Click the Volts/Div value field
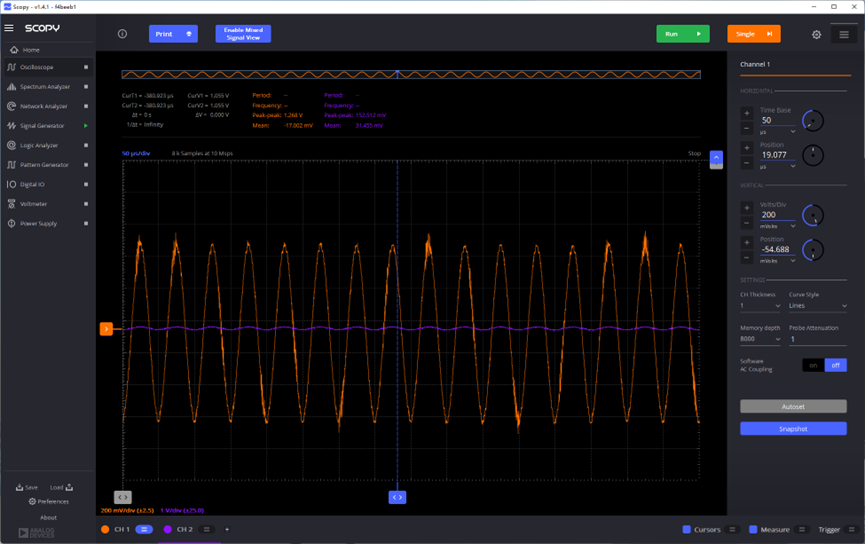Viewport: 865px width, 544px height. point(777,215)
